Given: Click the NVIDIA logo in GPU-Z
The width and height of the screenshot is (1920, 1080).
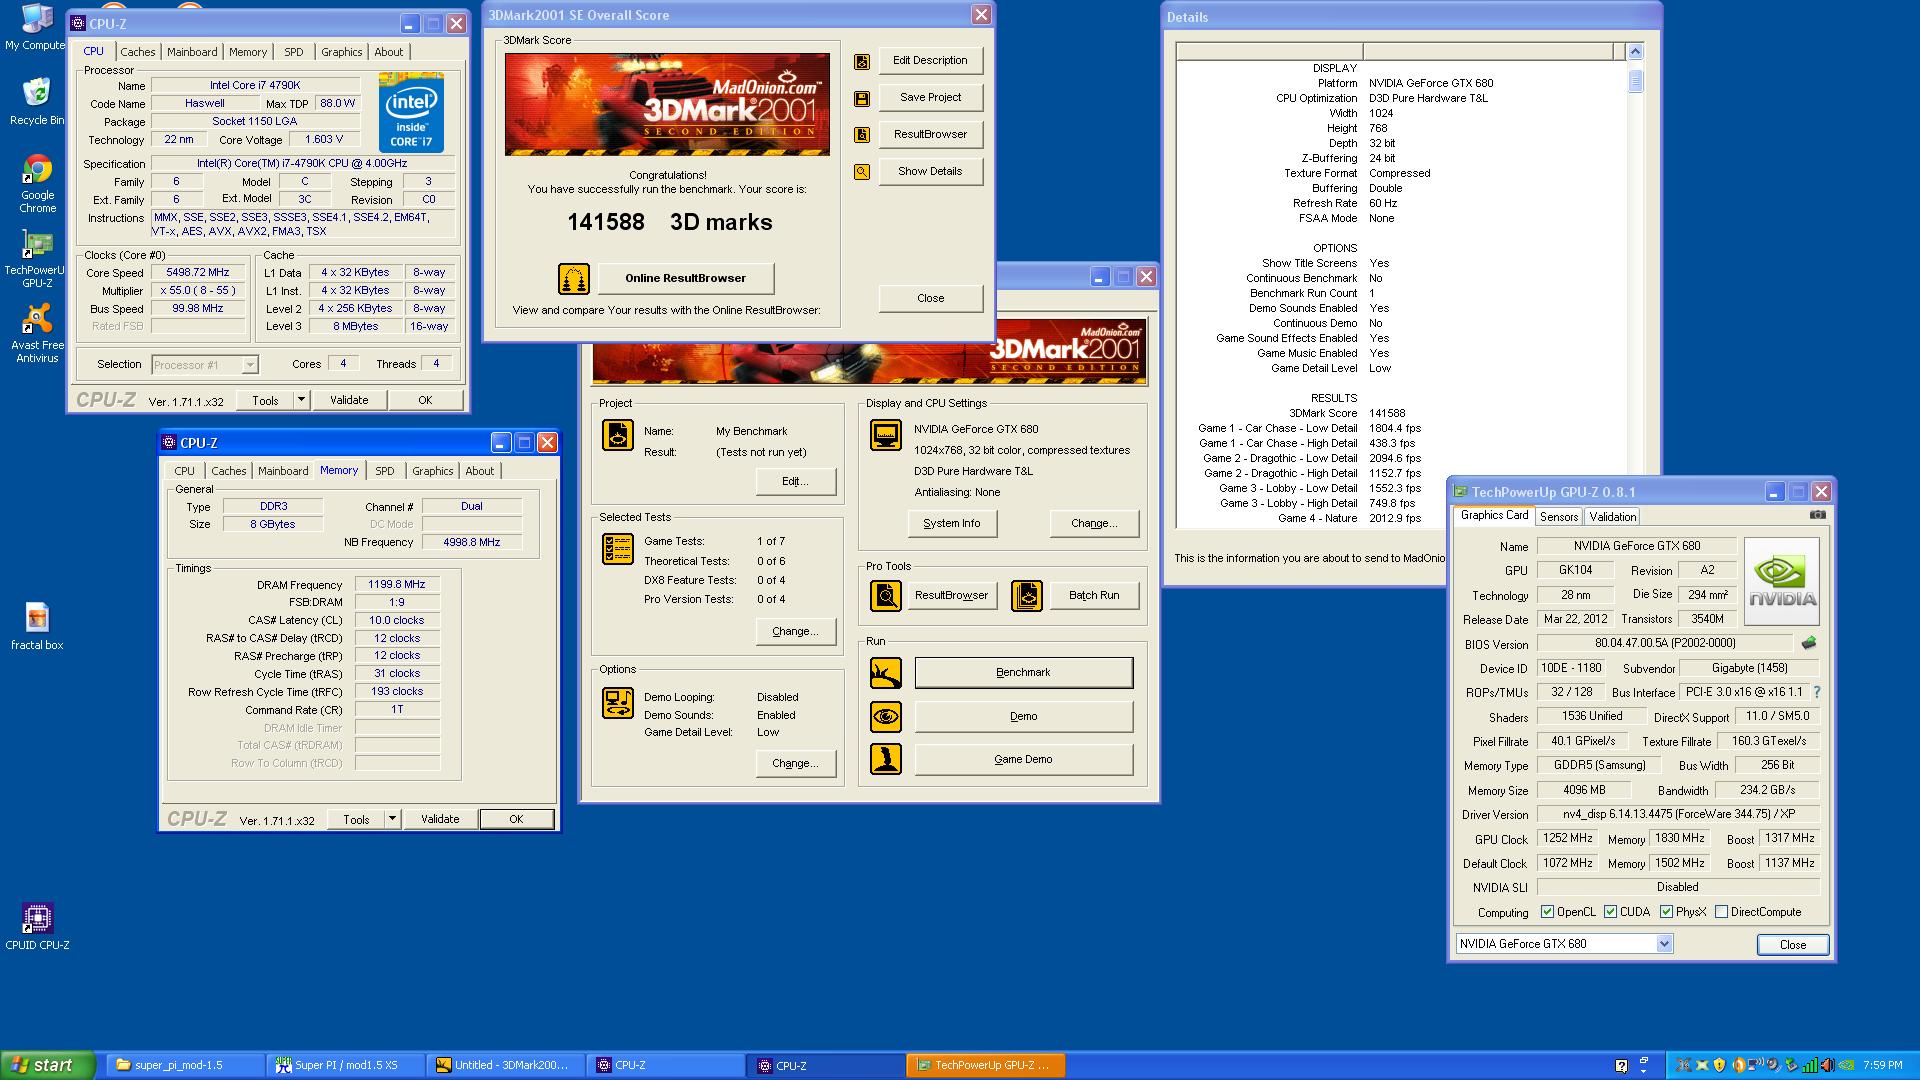Looking at the screenshot, I should 1781,582.
